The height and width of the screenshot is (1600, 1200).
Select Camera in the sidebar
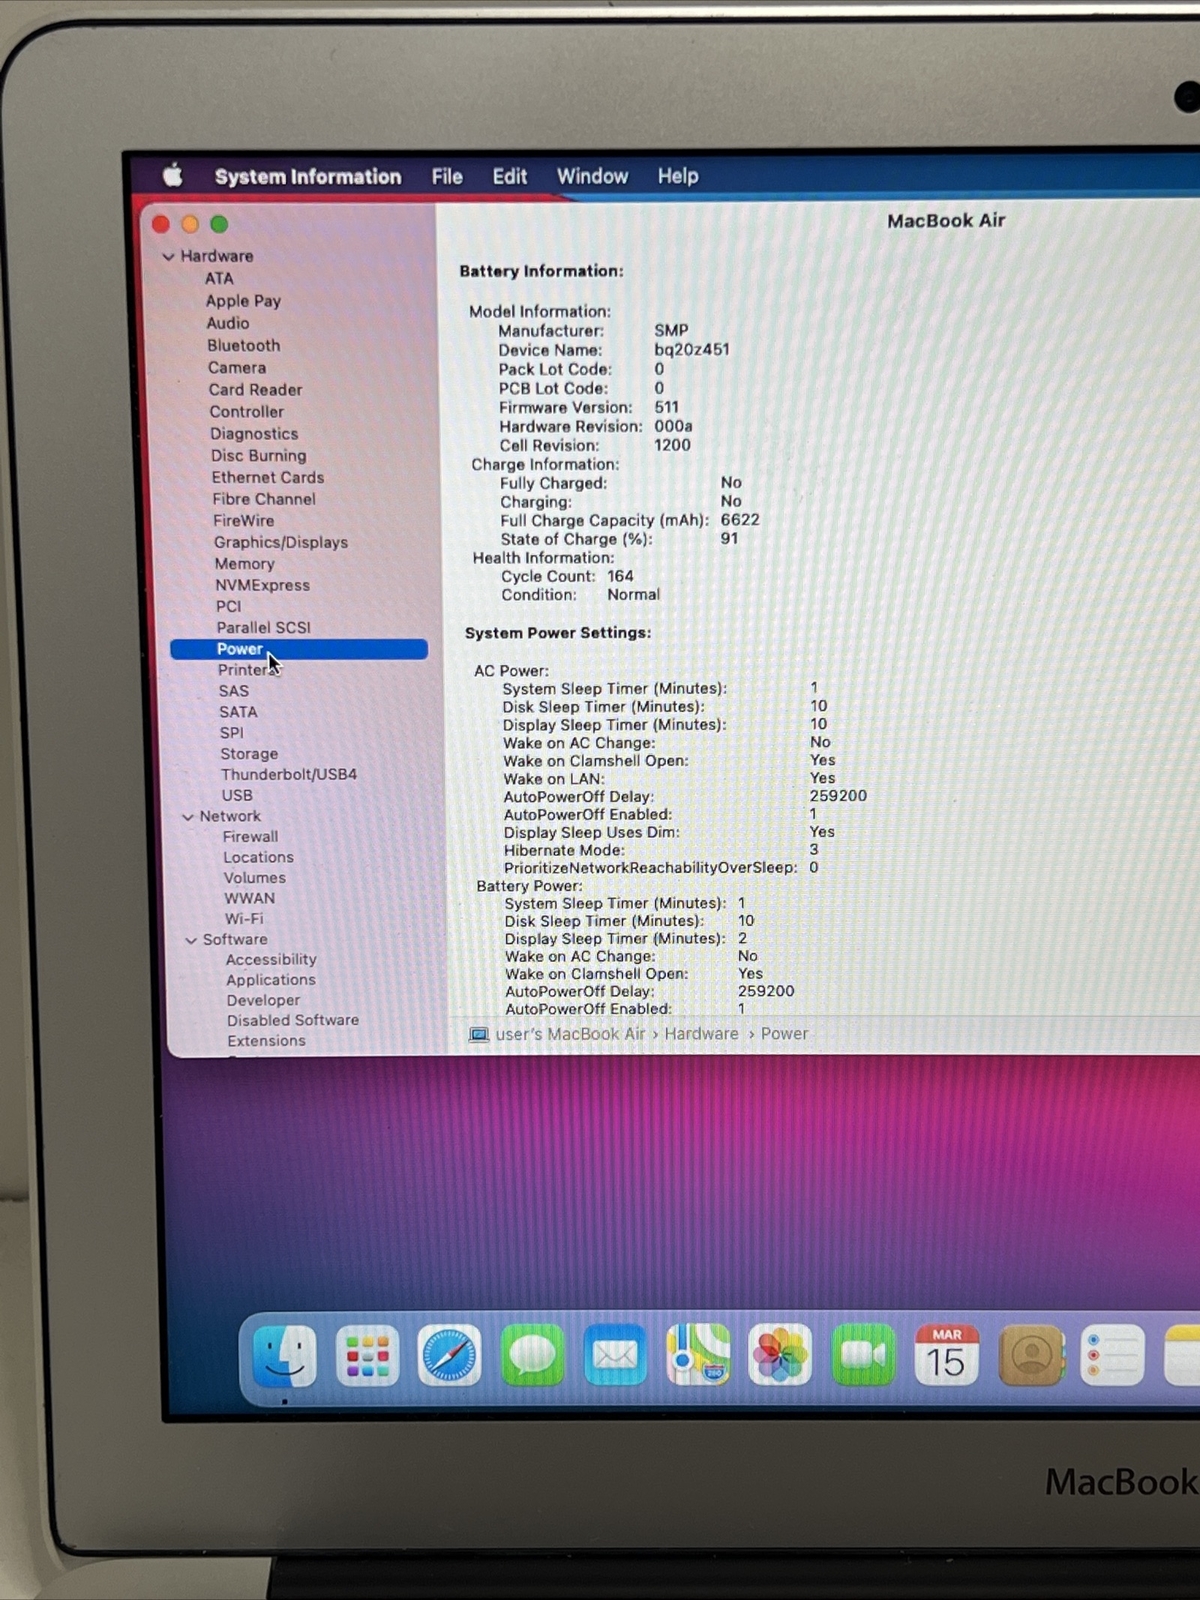[x=237, y=367]
